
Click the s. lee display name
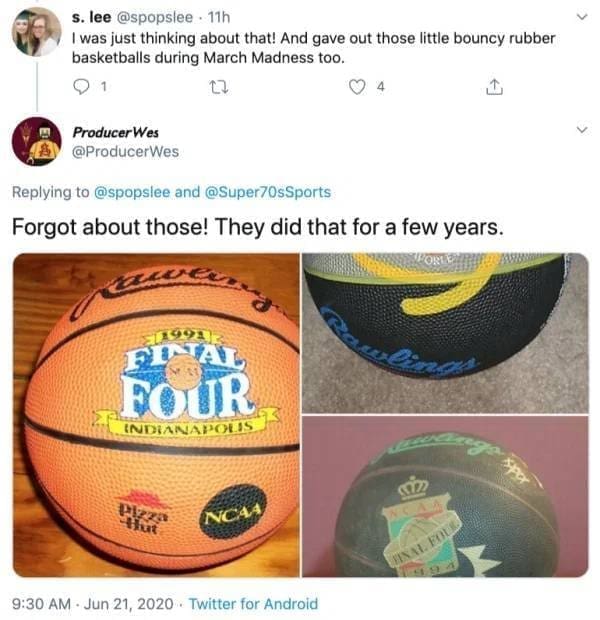[91, 17]
